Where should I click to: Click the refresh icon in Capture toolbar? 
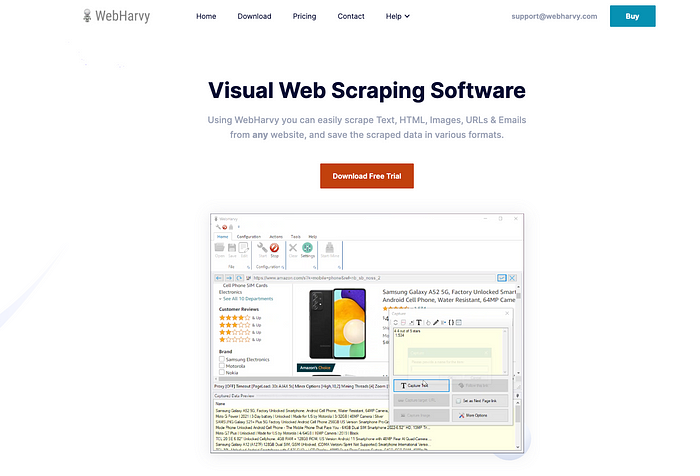pyautogui.click(x=396, y=322)
